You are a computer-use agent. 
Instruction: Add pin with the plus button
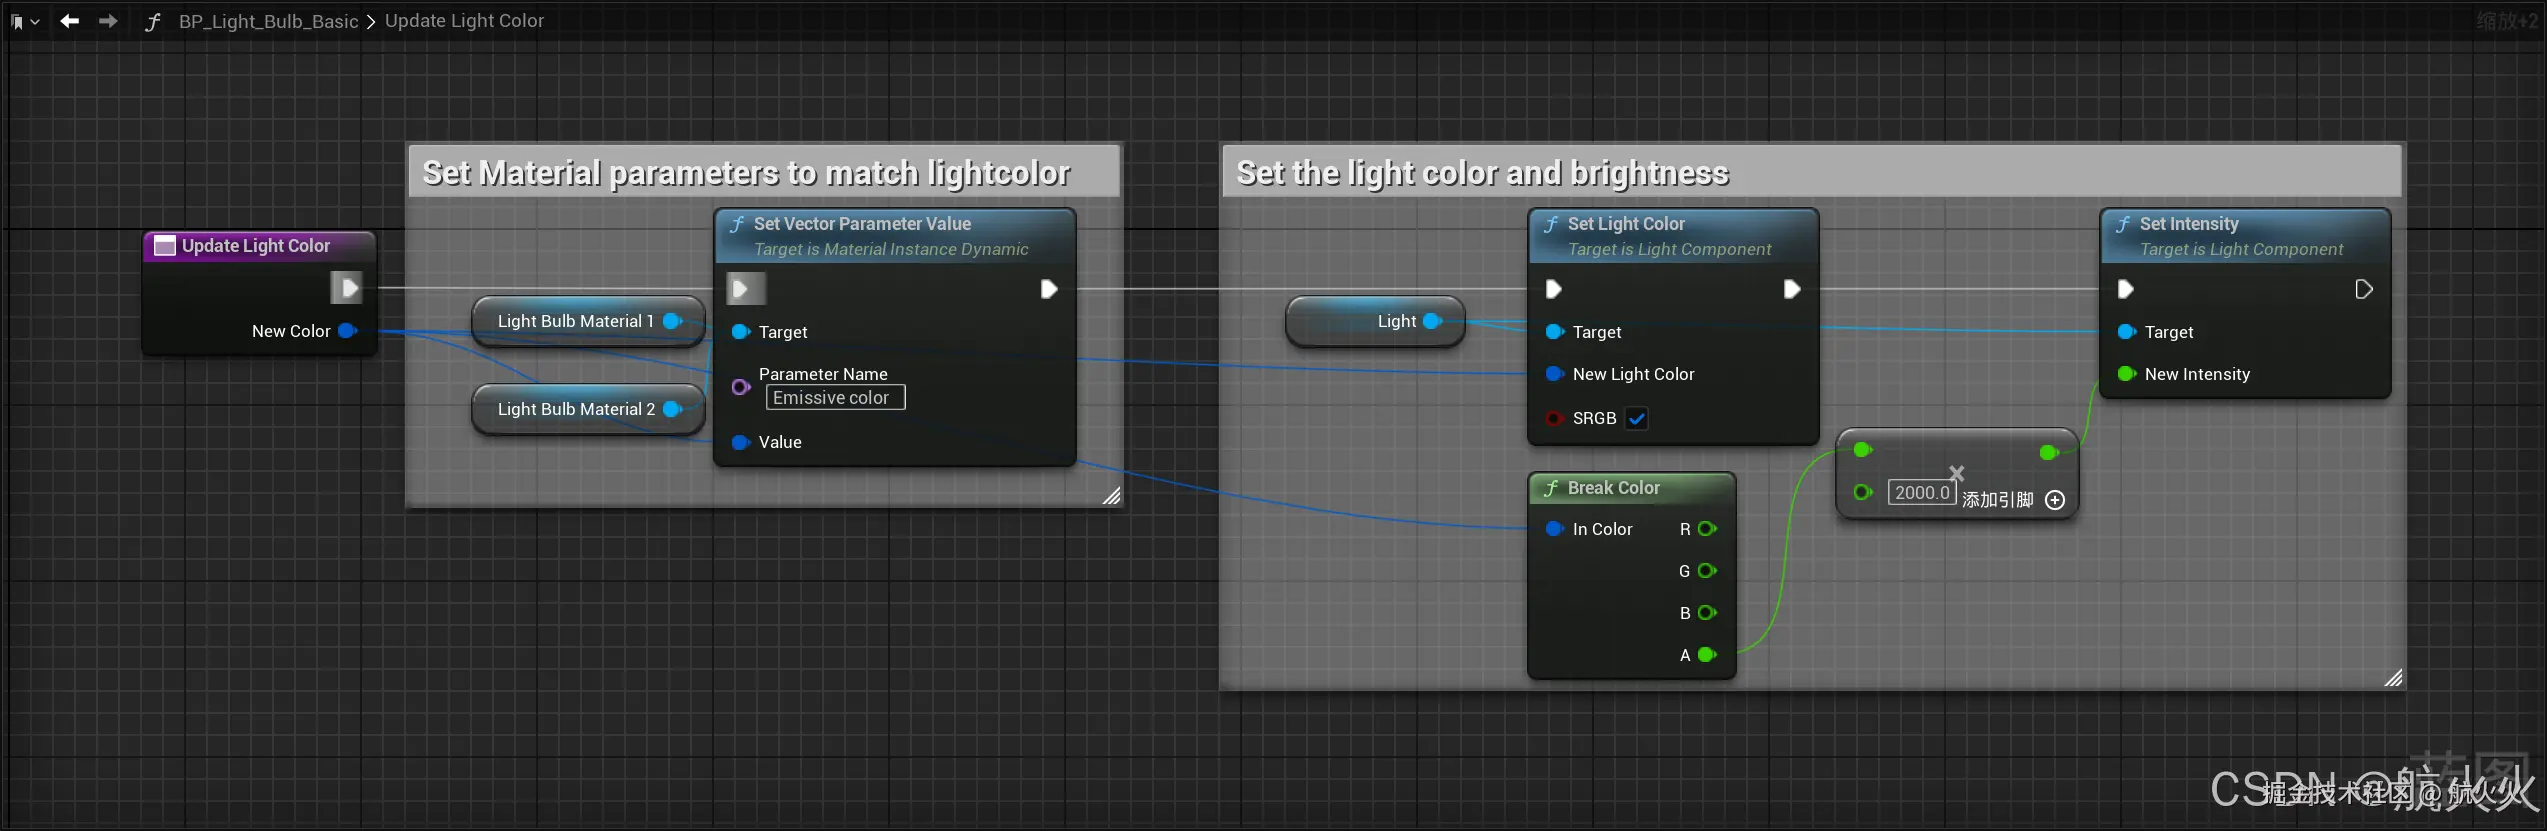pos(2055,500)
